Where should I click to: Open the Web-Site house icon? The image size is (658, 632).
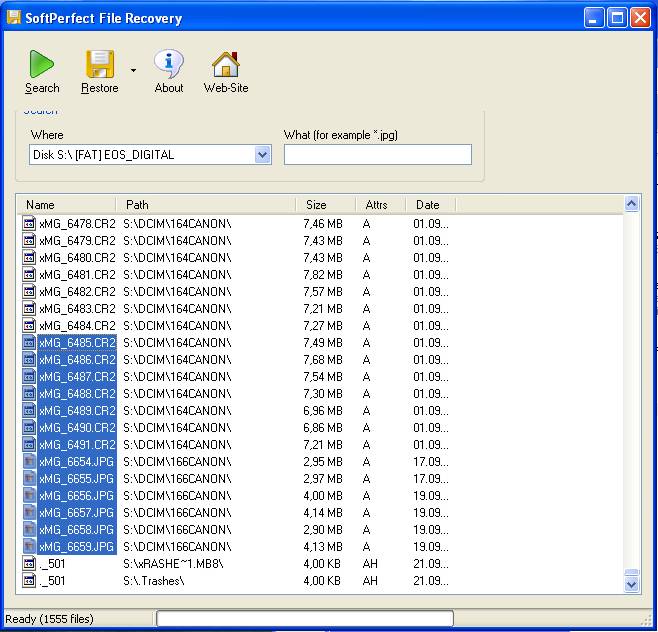coord(226,65)
